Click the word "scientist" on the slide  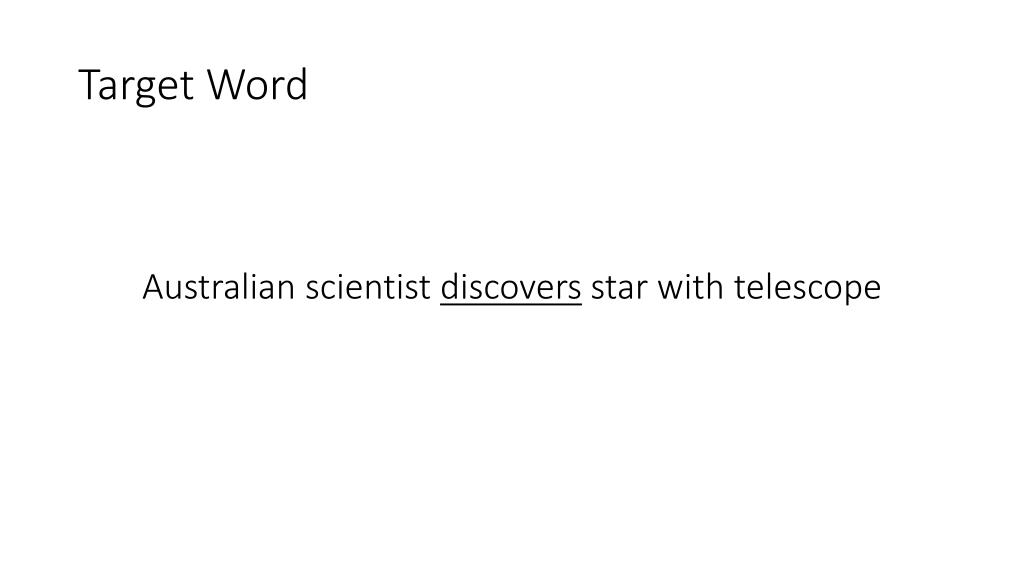coord(368,287)
